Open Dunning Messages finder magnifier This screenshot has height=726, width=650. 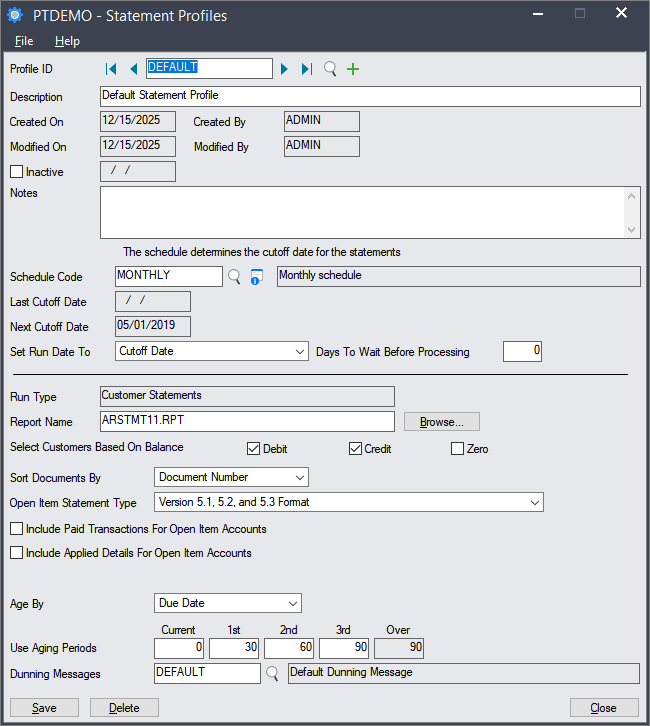coord(272,674)
